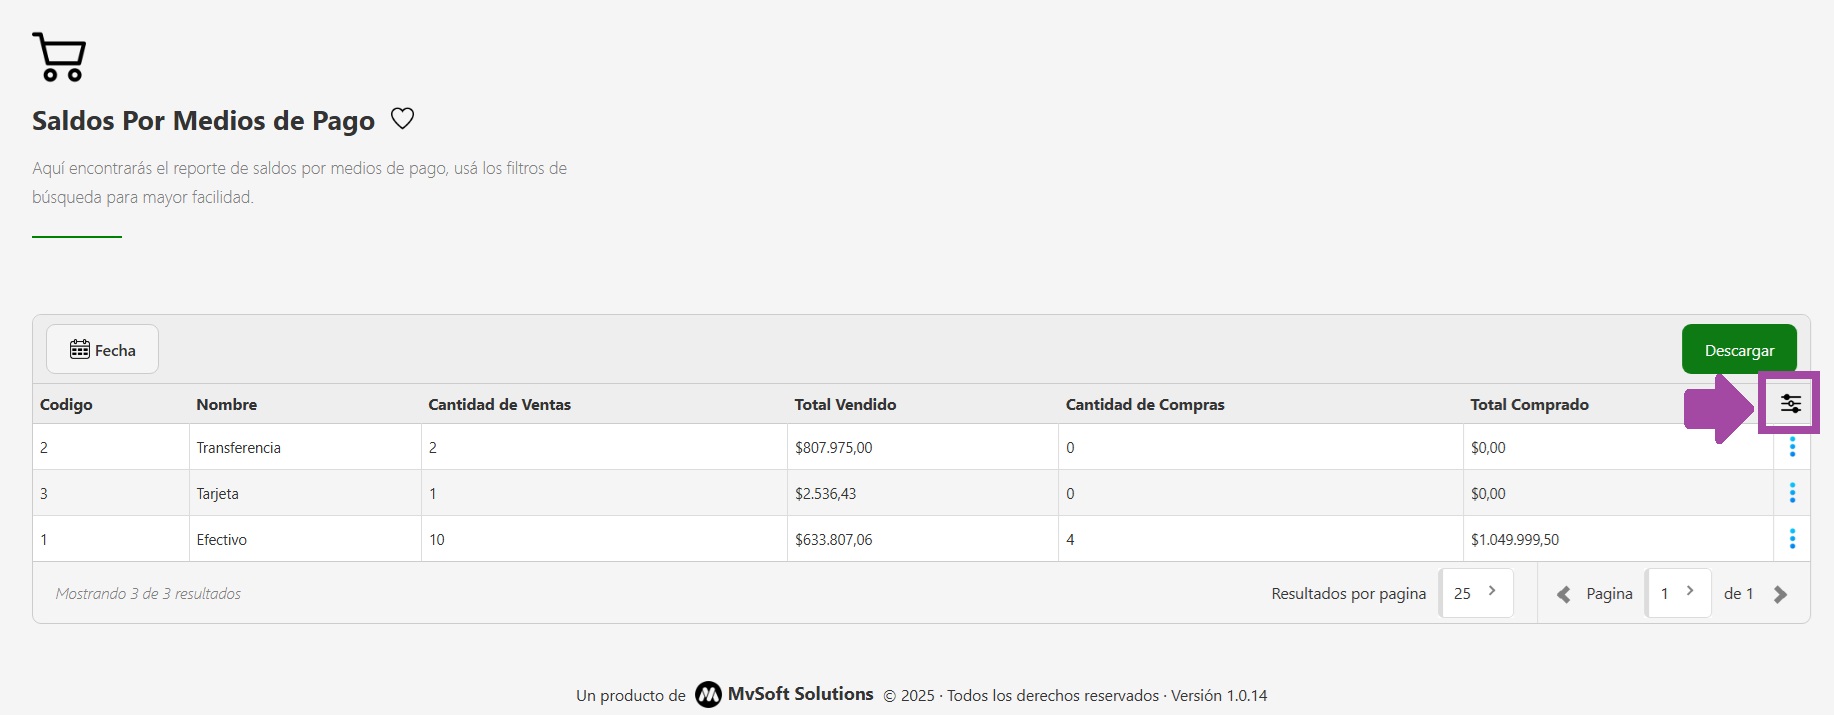Viewport: 1834px width, 715px height.
Task: Open options menu for Efectivo row
Action: click(1791, 539)
